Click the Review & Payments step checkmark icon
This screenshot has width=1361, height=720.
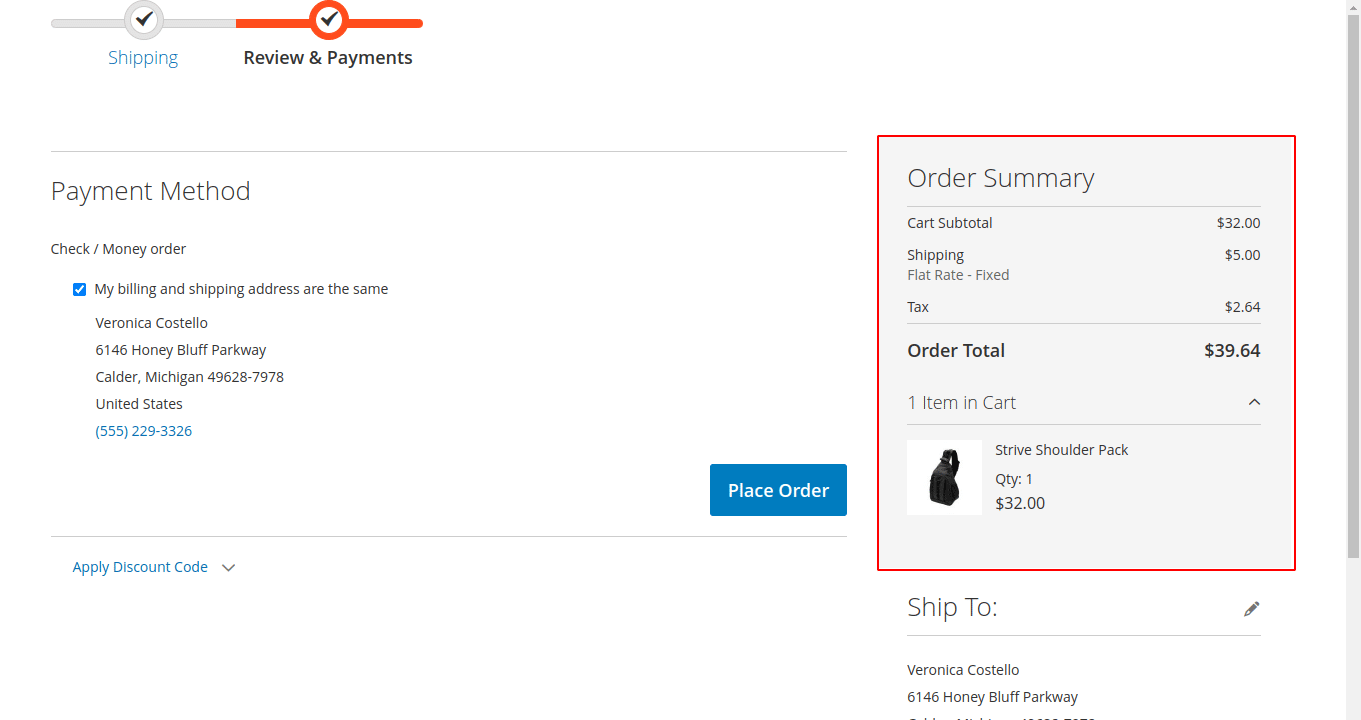(329, 19)
